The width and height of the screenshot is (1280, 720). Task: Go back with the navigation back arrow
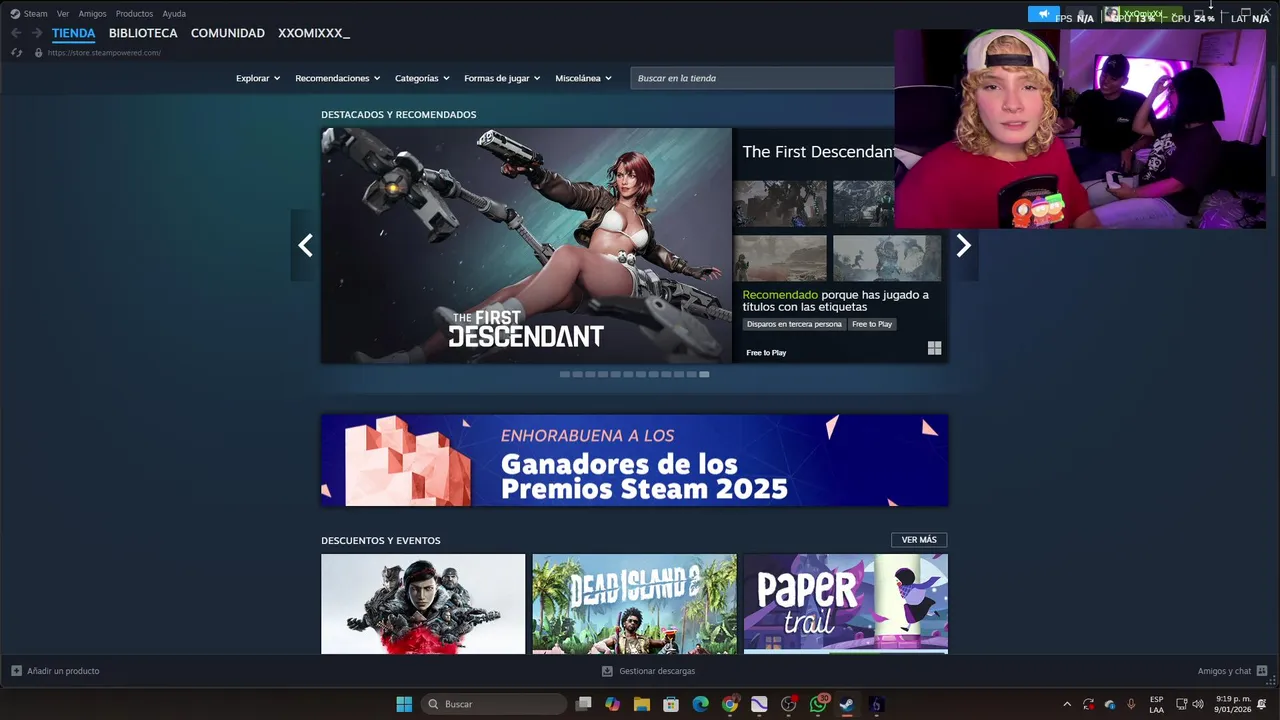[16, 33]
